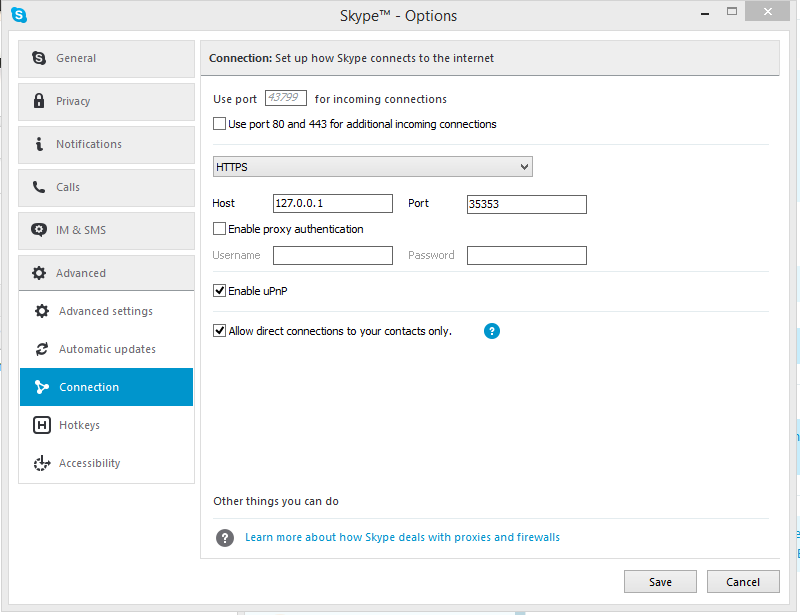The height and width of the screenshot is (615, 800).
Task: Open the Calls section
Action: tap(107, 187)
